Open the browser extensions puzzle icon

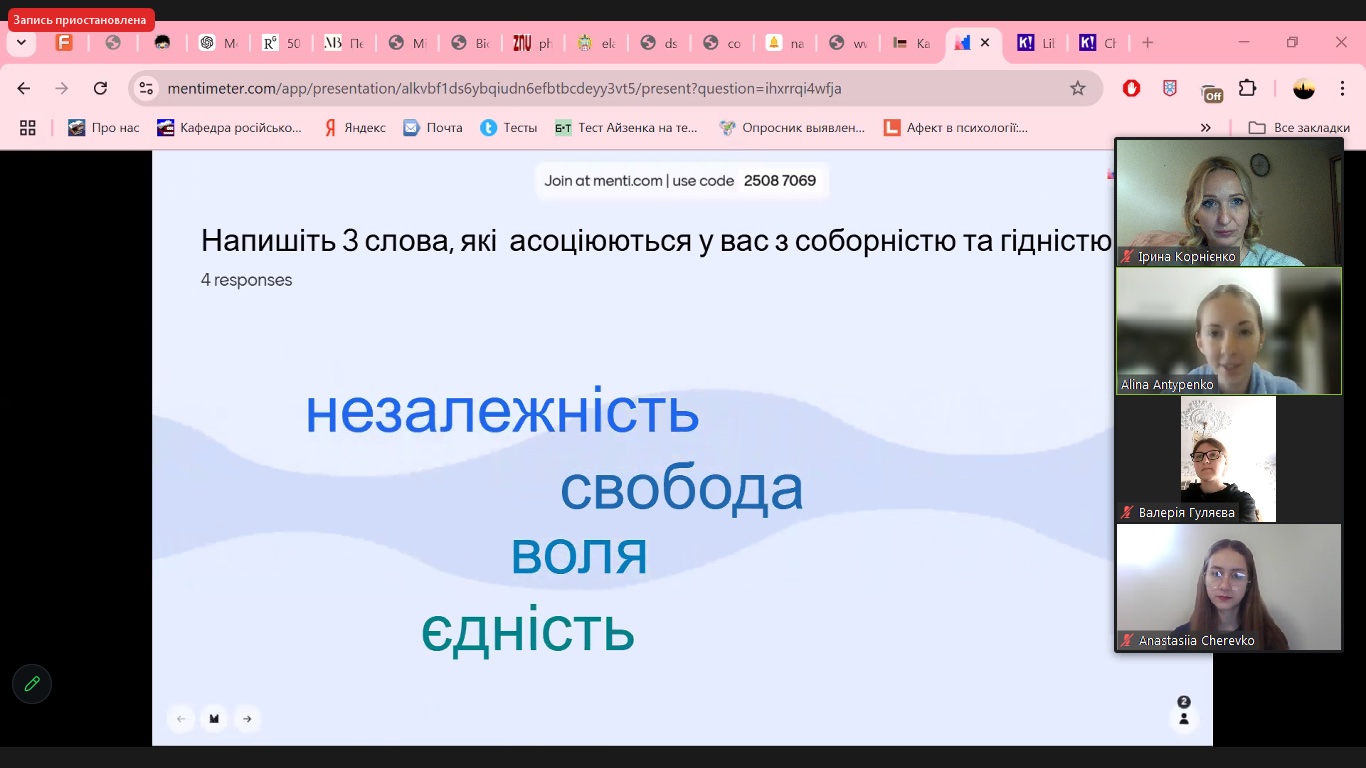(x=1247, y=88)
